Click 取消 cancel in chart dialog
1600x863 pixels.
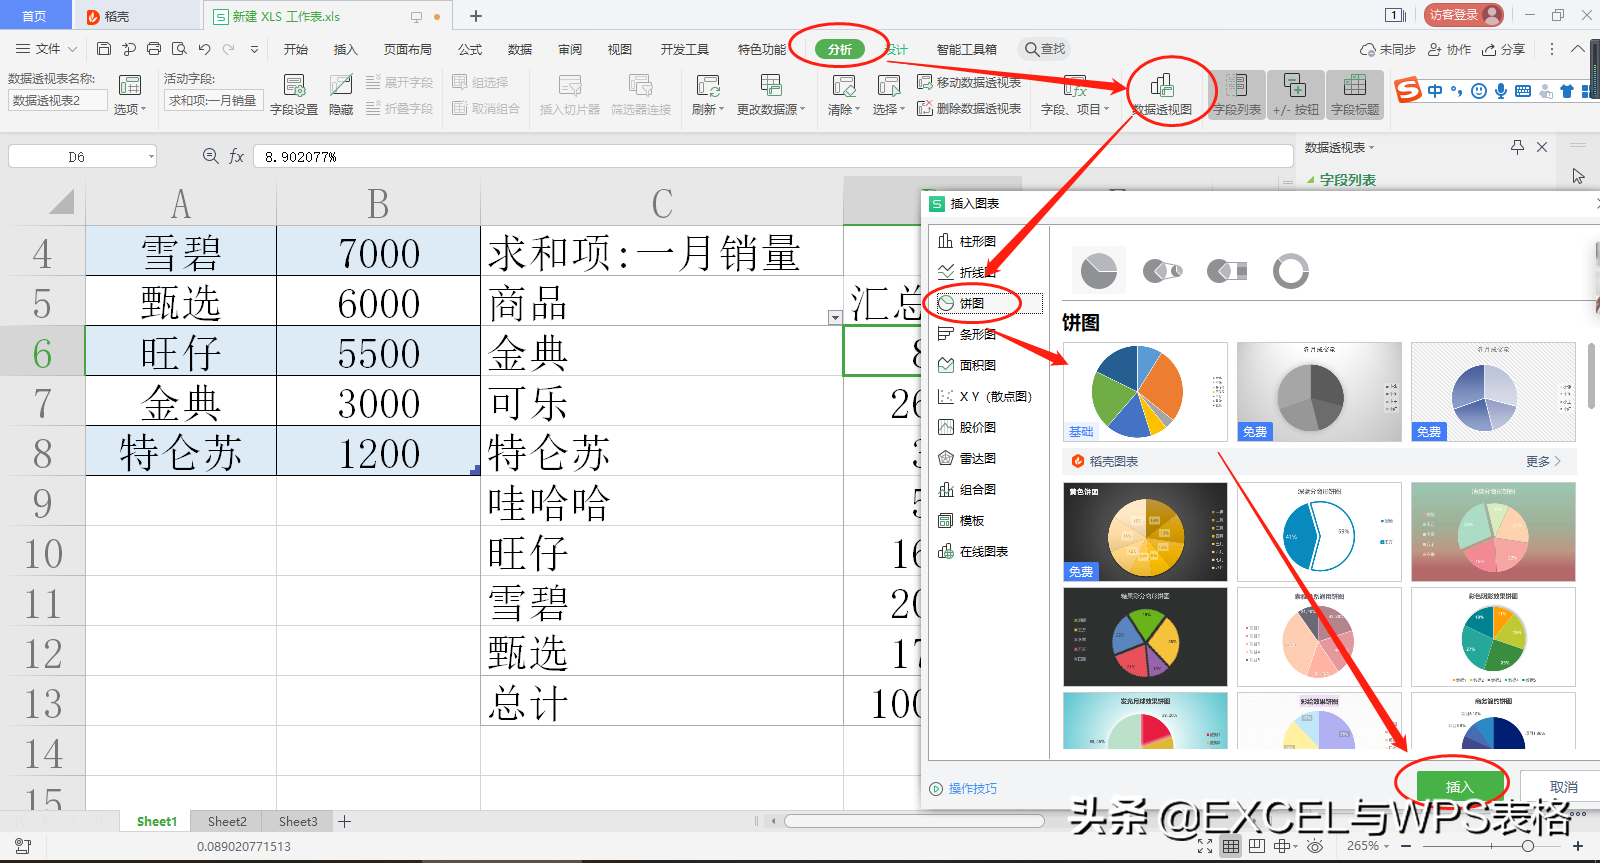pyautogui.click(x=1564, y=787)
